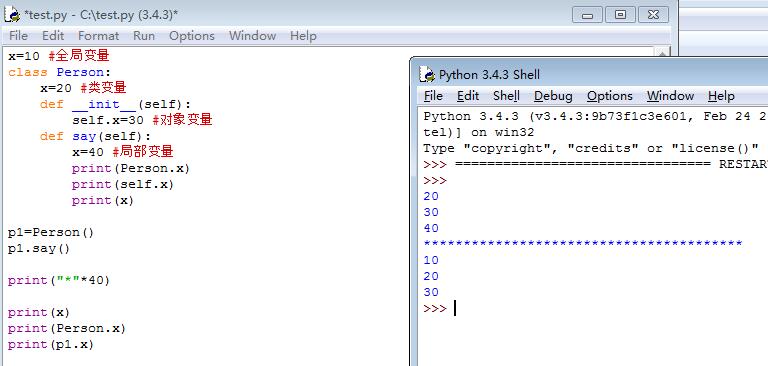Click the '10' output in Shell
768x366 pixels.
(431, 260)
